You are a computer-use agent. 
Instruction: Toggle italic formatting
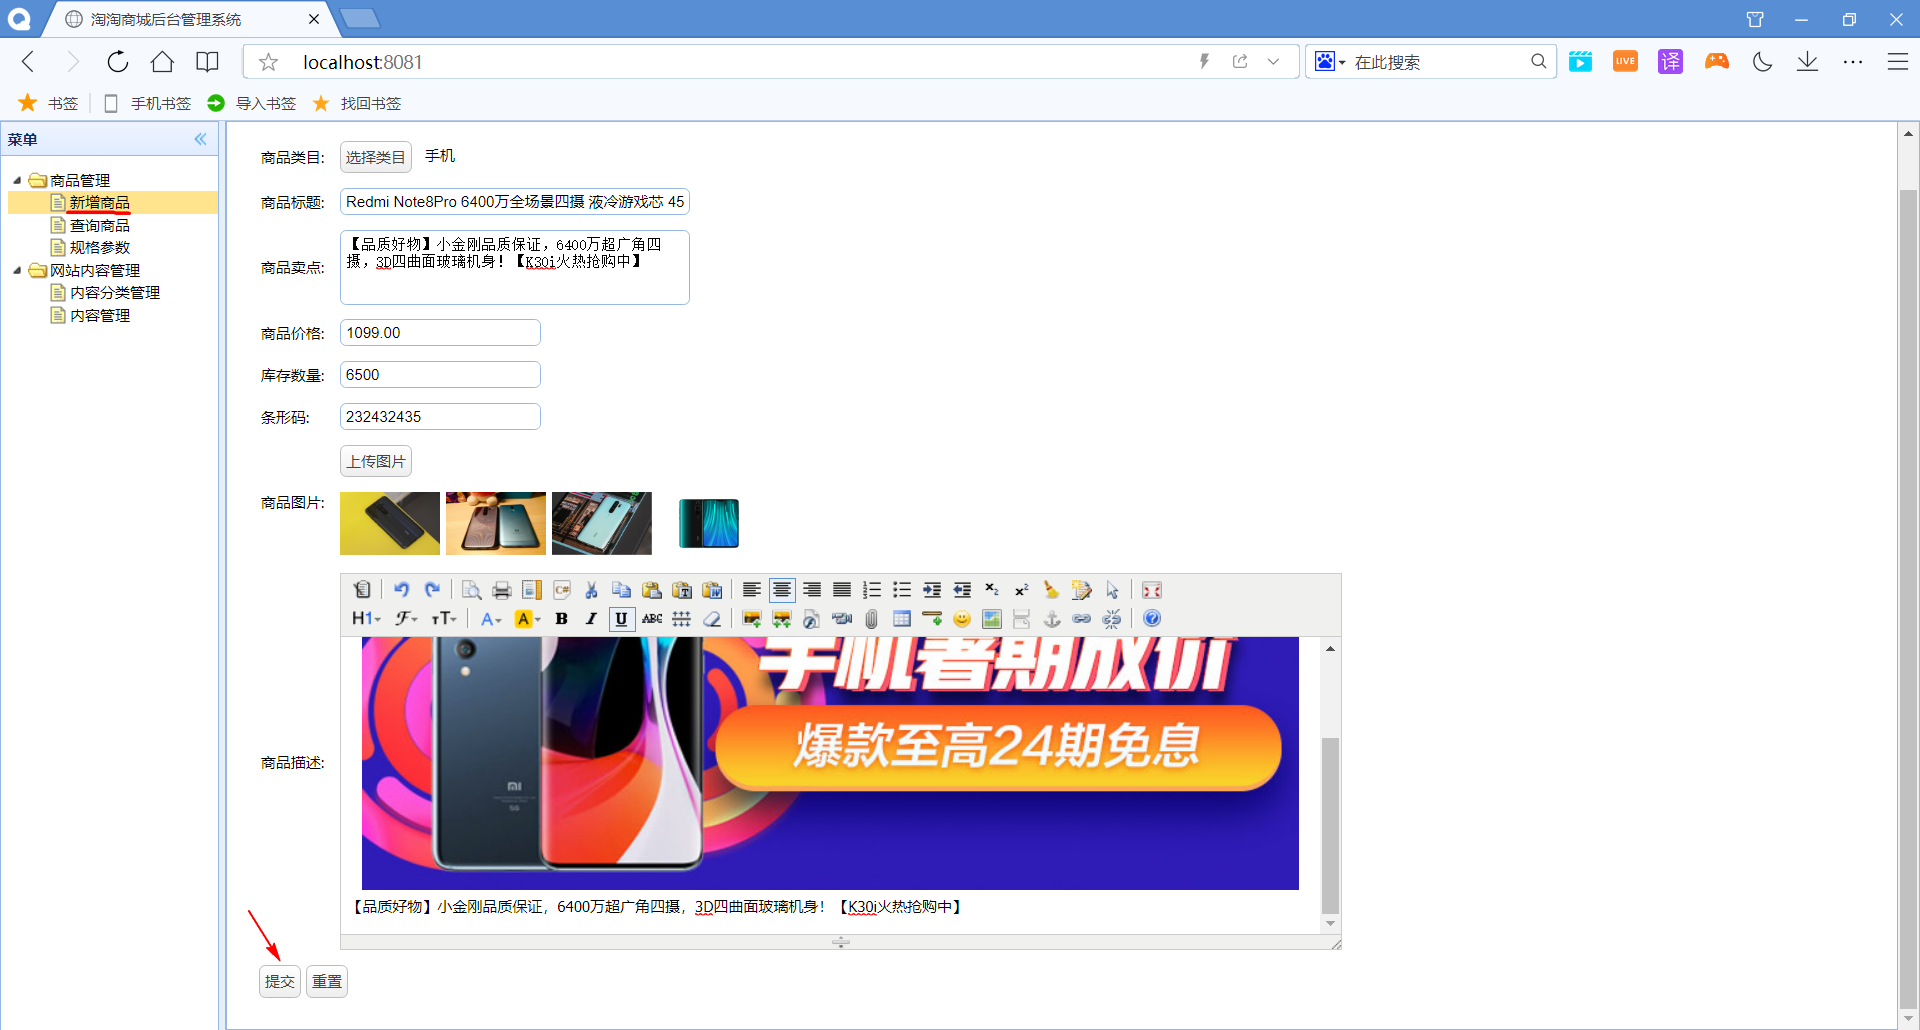591,619
